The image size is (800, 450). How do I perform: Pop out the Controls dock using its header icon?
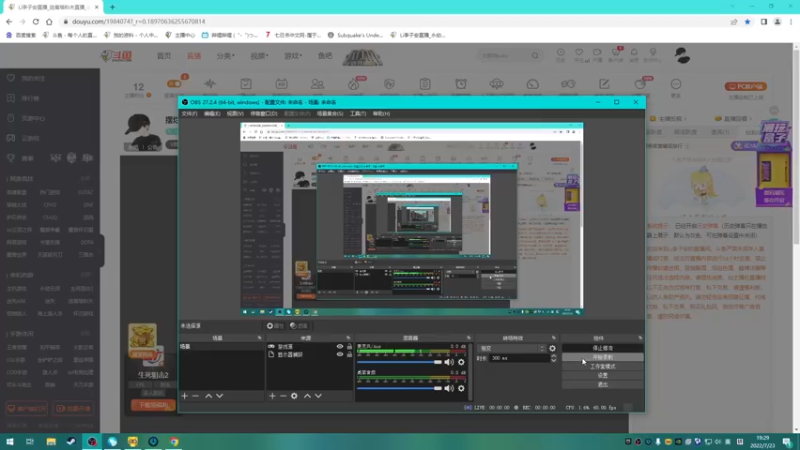[x=640, y=338]
